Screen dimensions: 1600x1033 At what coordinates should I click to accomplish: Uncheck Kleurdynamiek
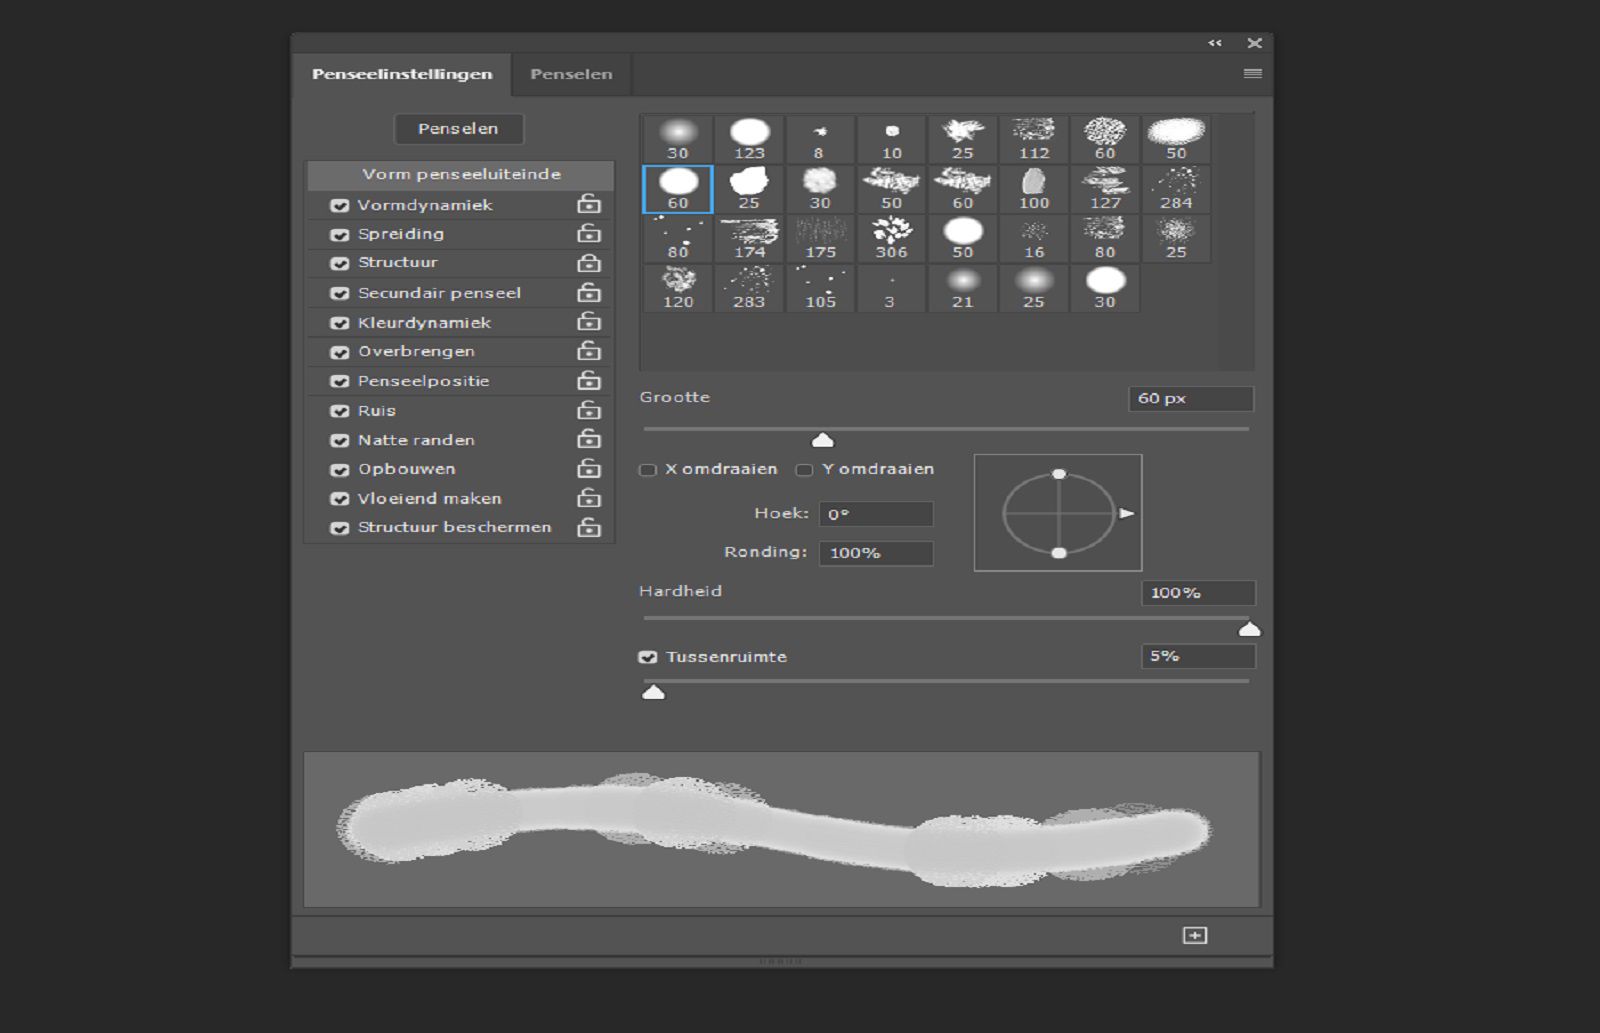coord(340,323)
